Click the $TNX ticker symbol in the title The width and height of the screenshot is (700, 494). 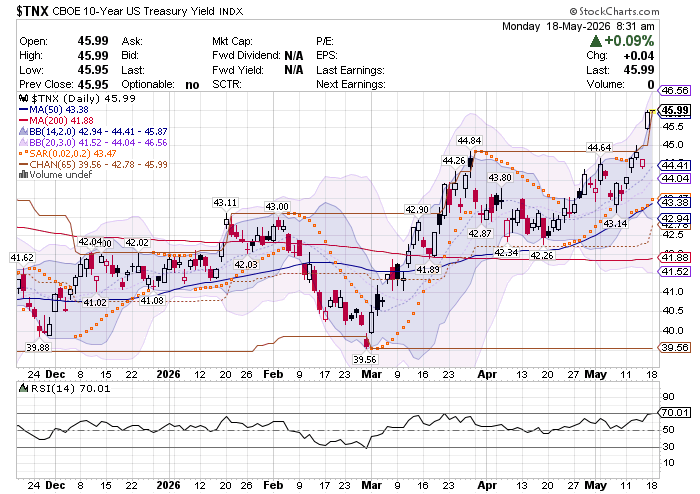pyautogui.click(x=32, y=11)
